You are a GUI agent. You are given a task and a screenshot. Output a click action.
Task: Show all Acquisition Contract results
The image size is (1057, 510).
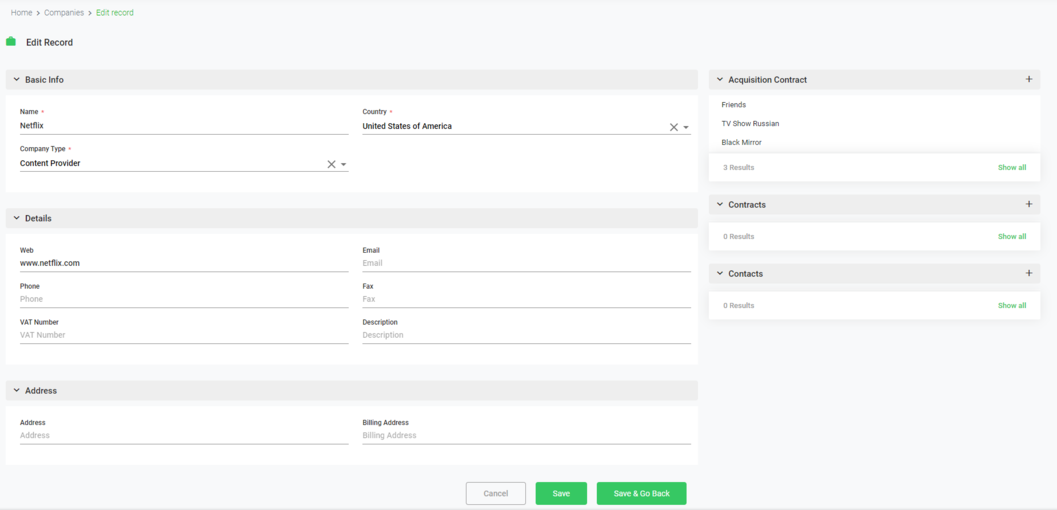[1011, 167]
